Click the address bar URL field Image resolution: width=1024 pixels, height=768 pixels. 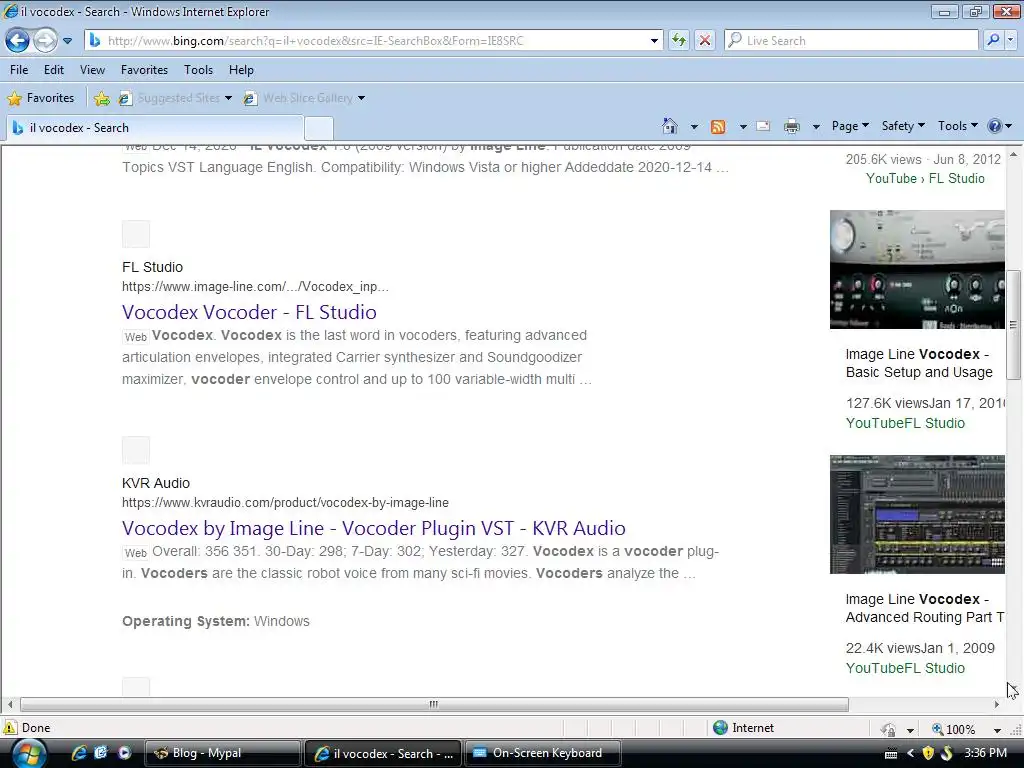tap(372, 40)
